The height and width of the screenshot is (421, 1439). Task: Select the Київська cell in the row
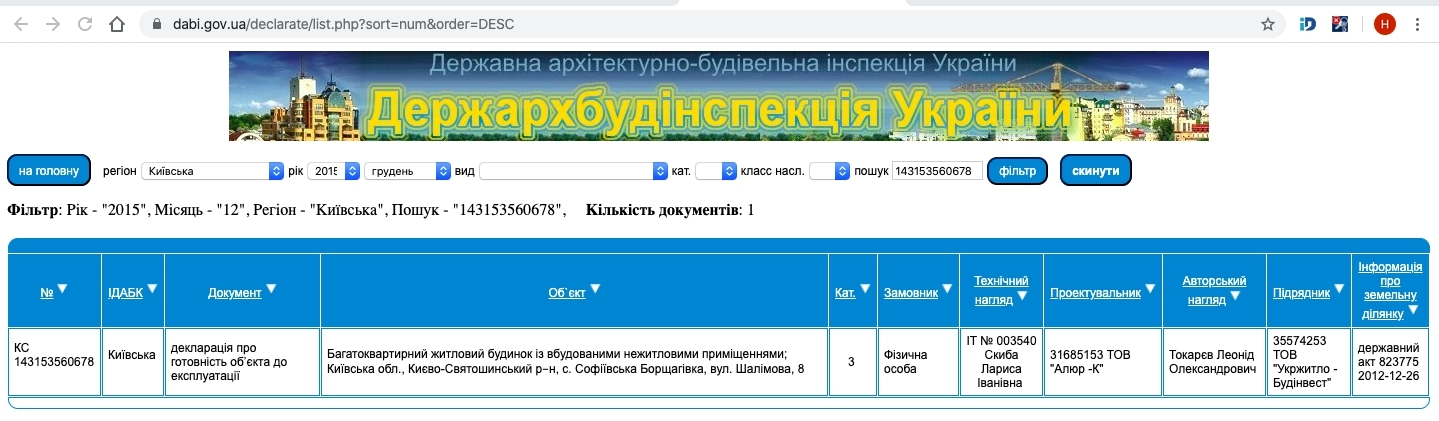pyautogui.click(x=133, y=362)
